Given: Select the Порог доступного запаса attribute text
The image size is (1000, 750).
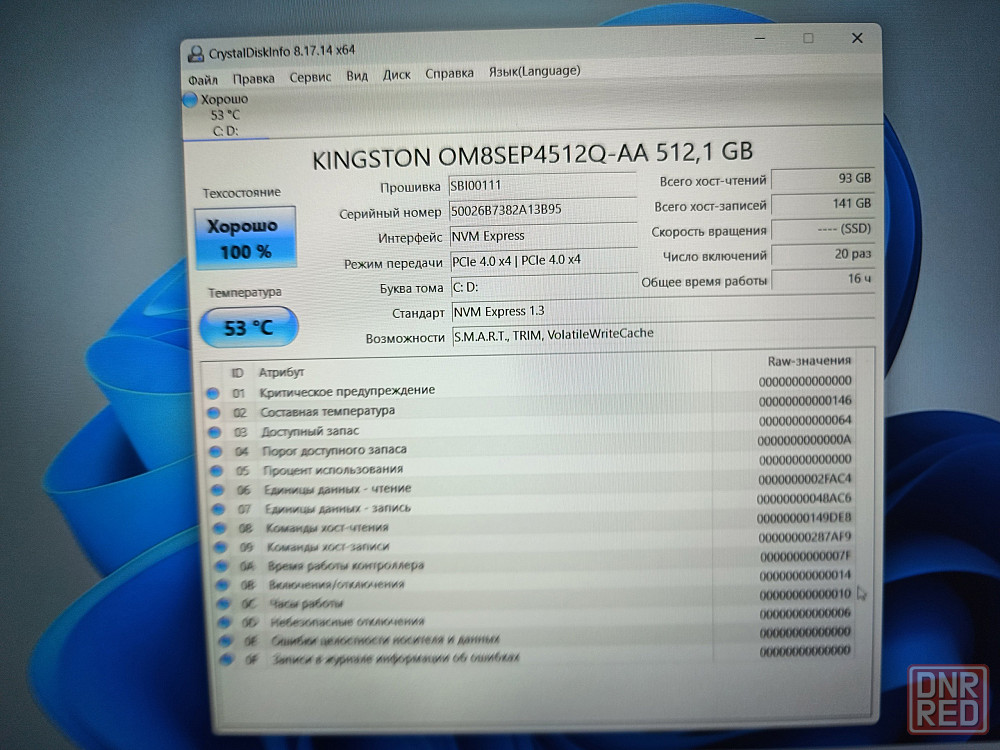Looking at the screenshot, I should click(x=334, y=450).
